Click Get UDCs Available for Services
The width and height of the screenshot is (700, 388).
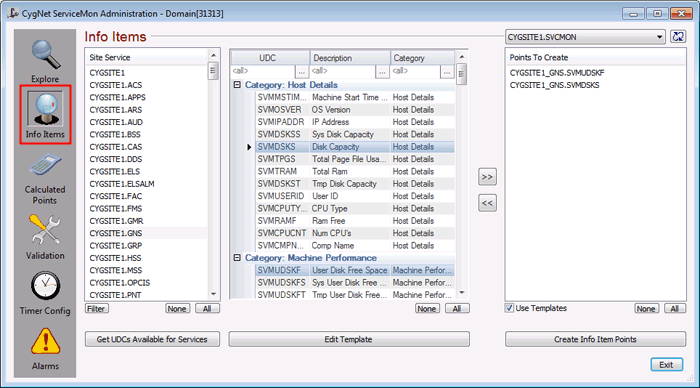pyautogui.click(x=152, y=339)
